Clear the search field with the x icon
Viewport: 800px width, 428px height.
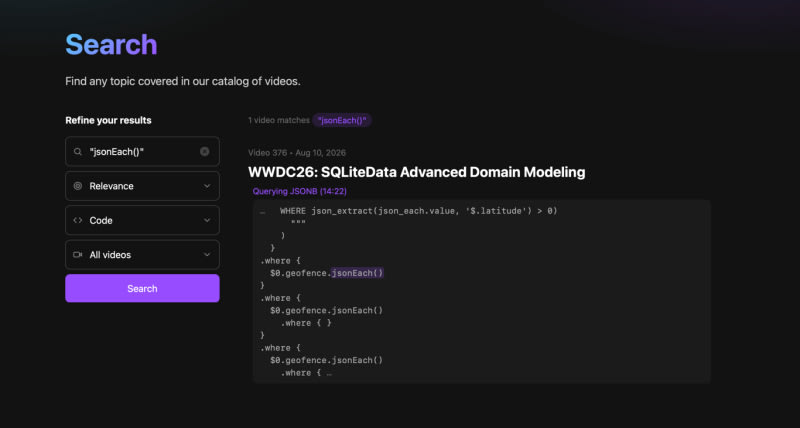(x=205, y=152)
